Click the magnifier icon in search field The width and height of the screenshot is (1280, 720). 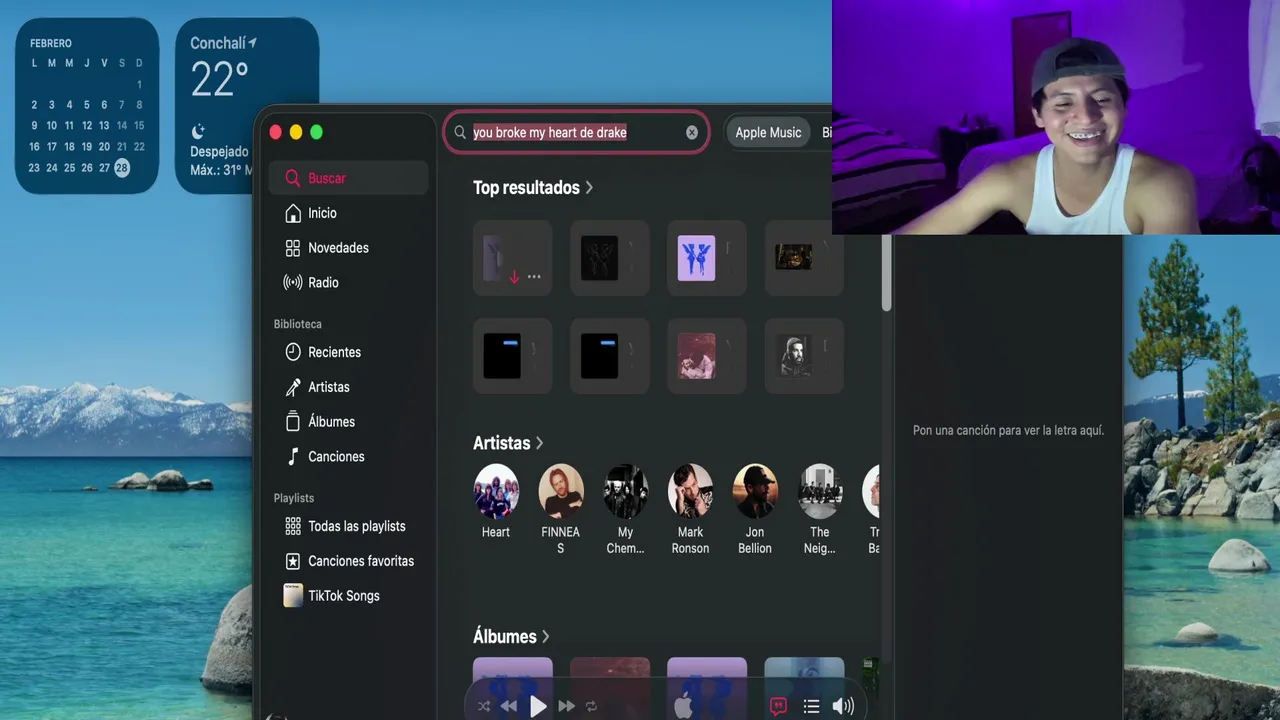point(460,132)
